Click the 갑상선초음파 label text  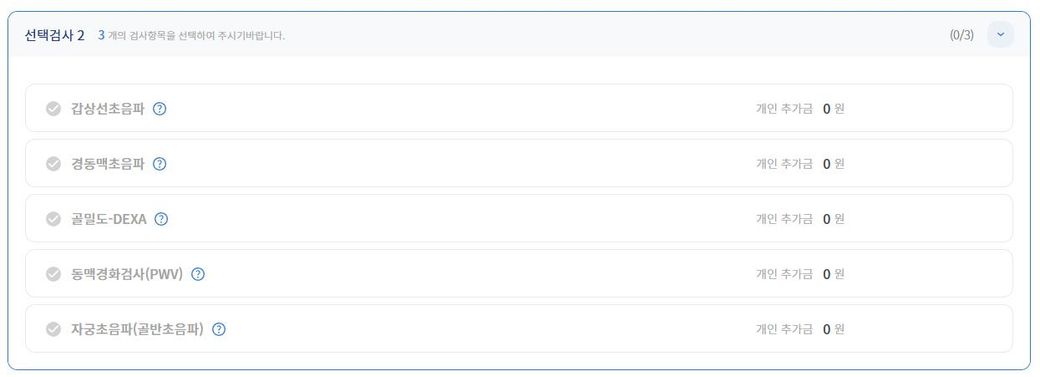pos(107,109)
